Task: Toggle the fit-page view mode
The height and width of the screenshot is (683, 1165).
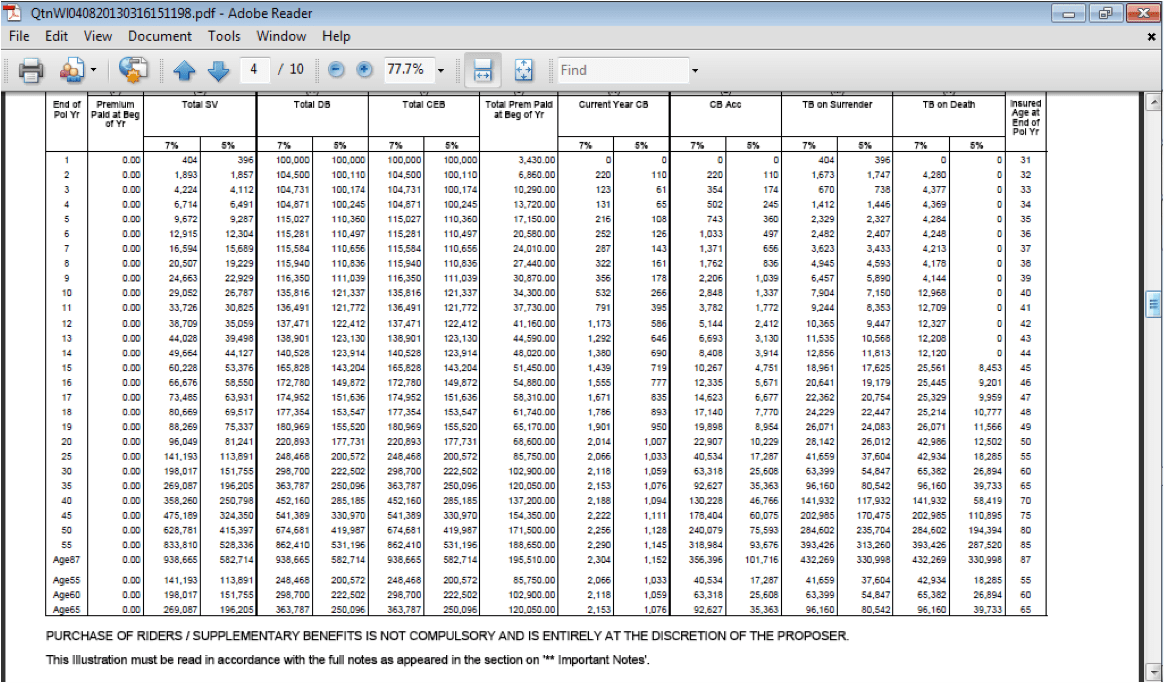Action: [522, 70]
